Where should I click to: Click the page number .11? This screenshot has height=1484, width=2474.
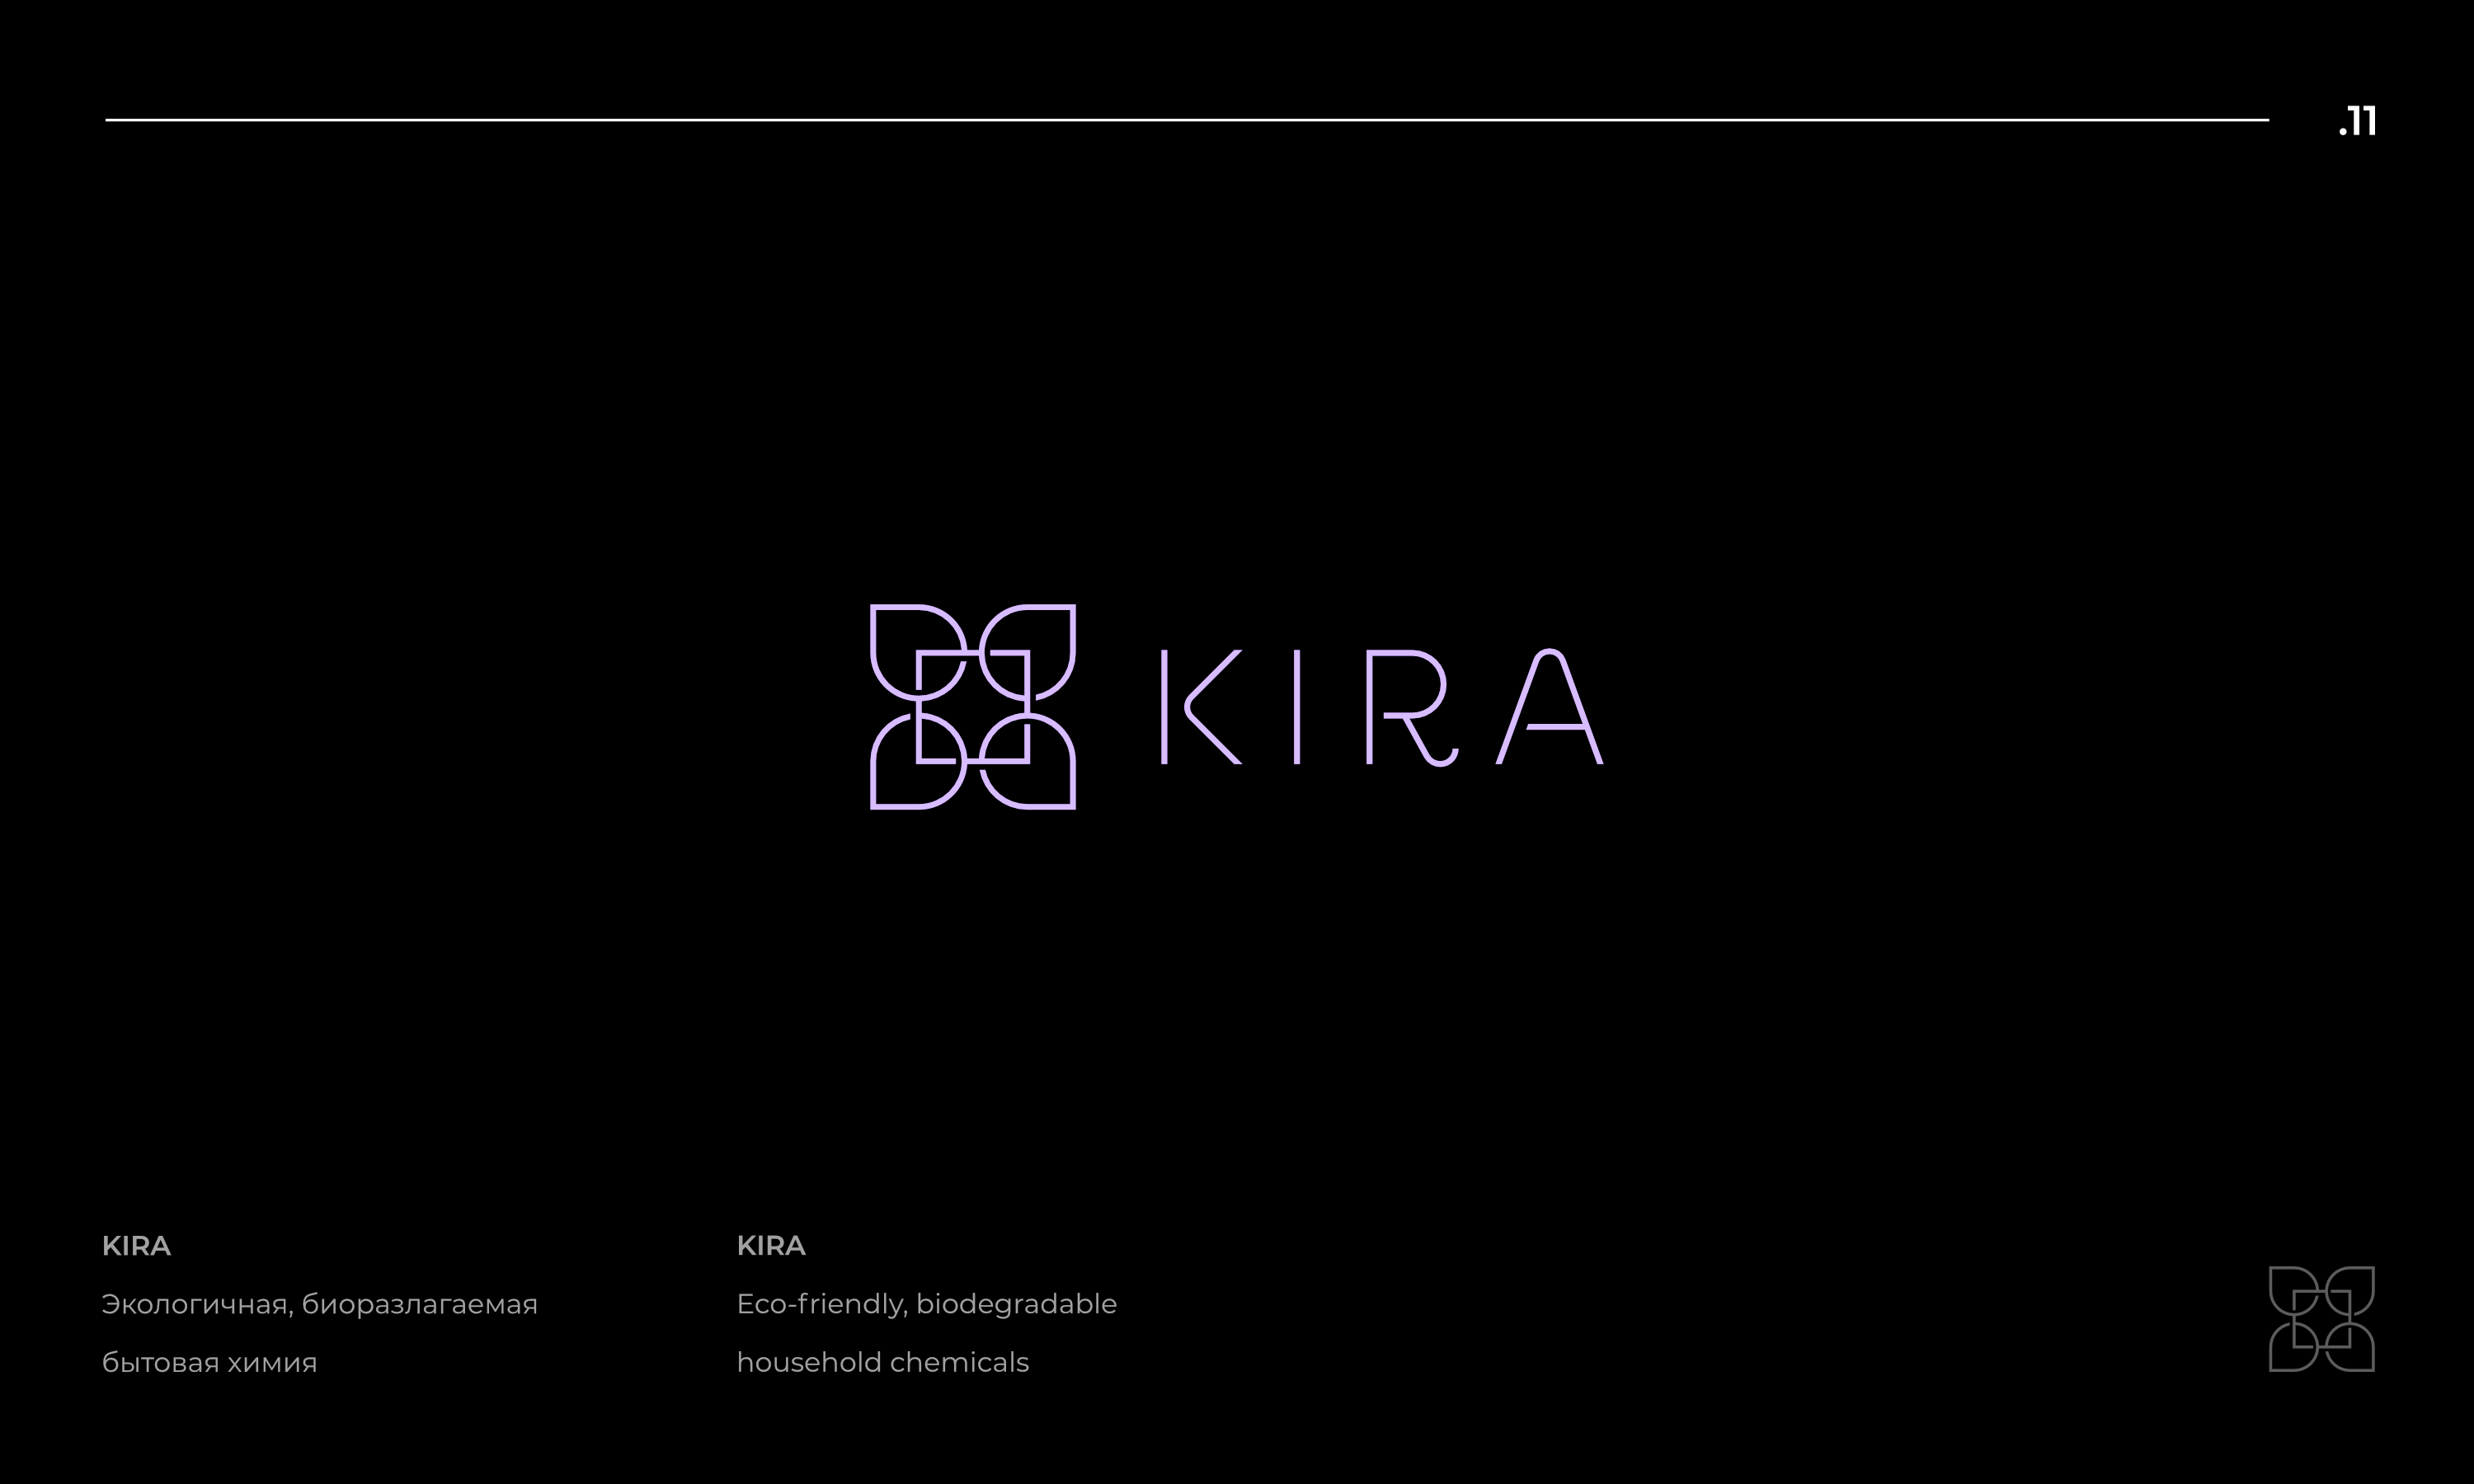(x=2358, y=121)
